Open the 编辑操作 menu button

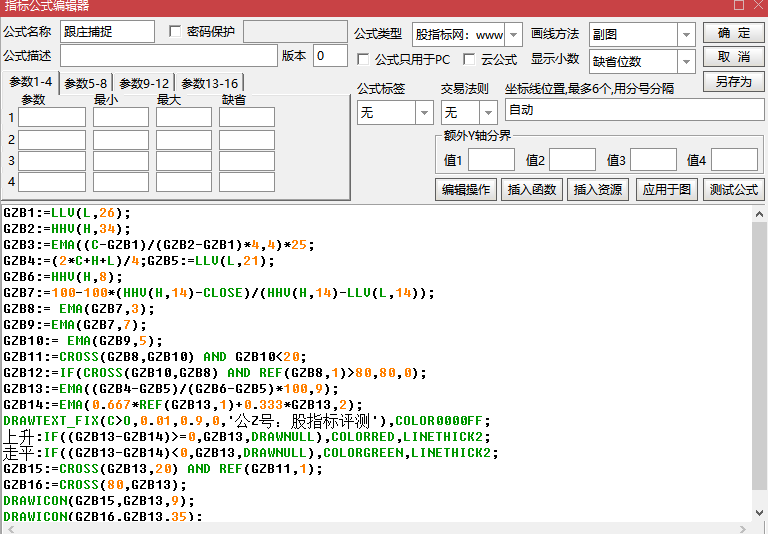click(x=466, y=189)
